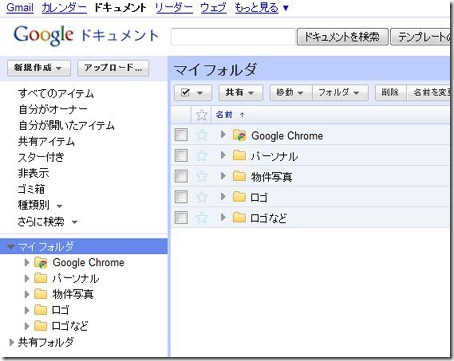Open the Gmail link
454x361 pixels.
[20, 7]
